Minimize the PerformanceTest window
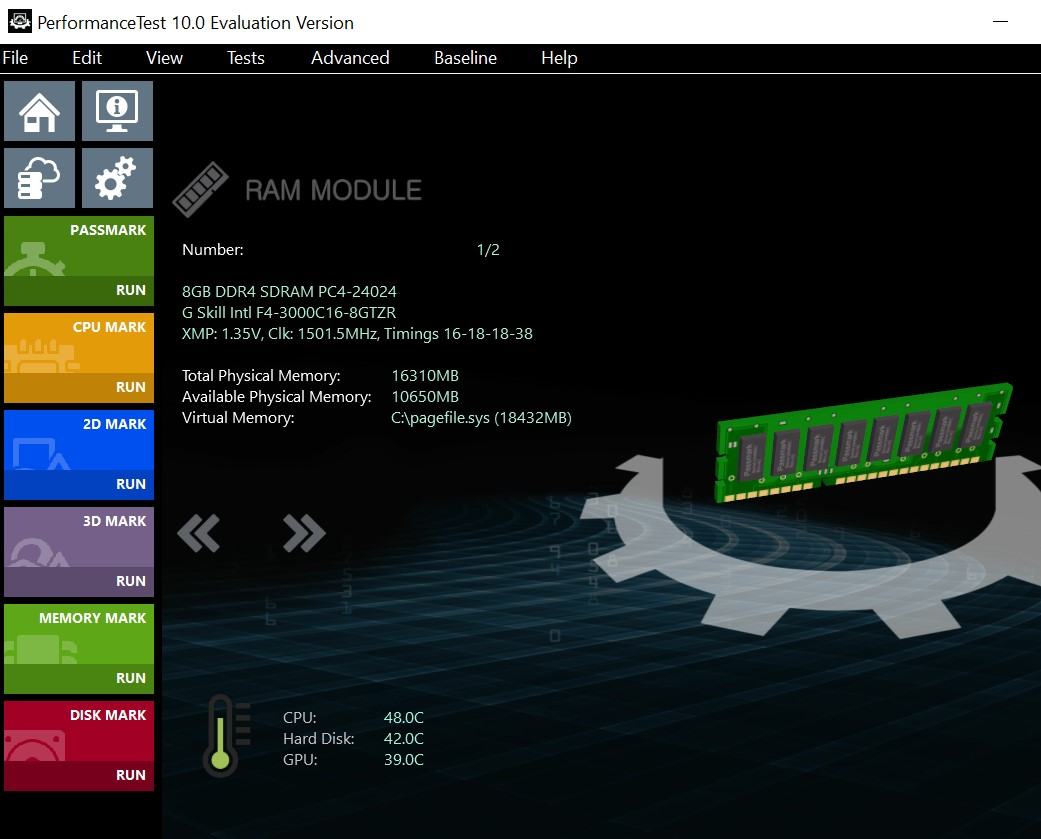This screenshot has width=1041, height=839. (1001, 21)
